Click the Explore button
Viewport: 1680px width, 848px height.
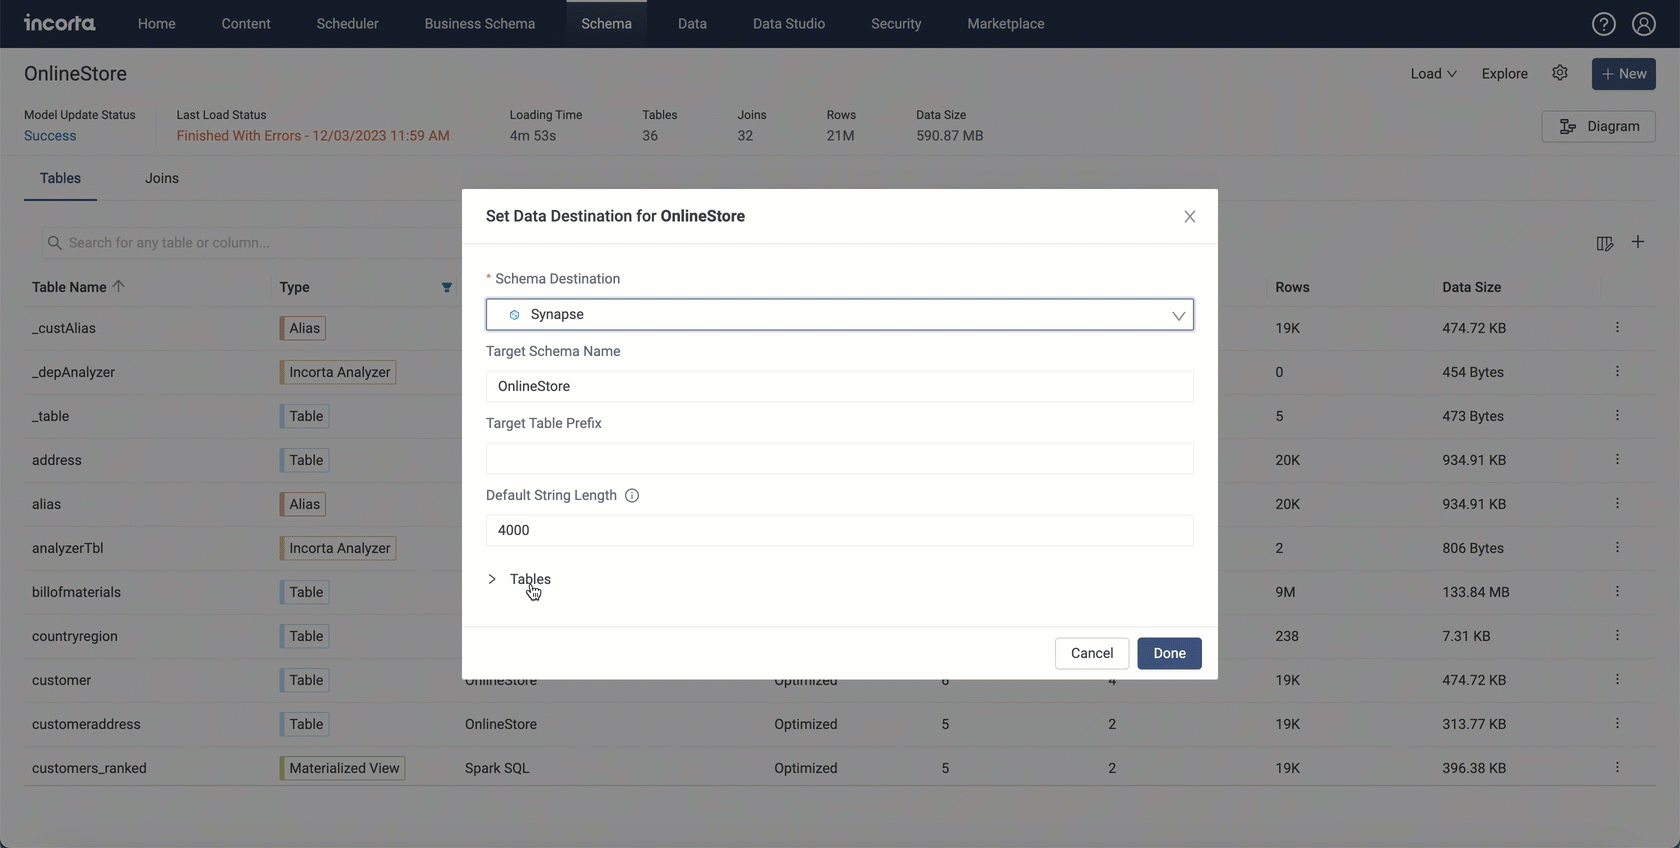(x=1504, y=74)
